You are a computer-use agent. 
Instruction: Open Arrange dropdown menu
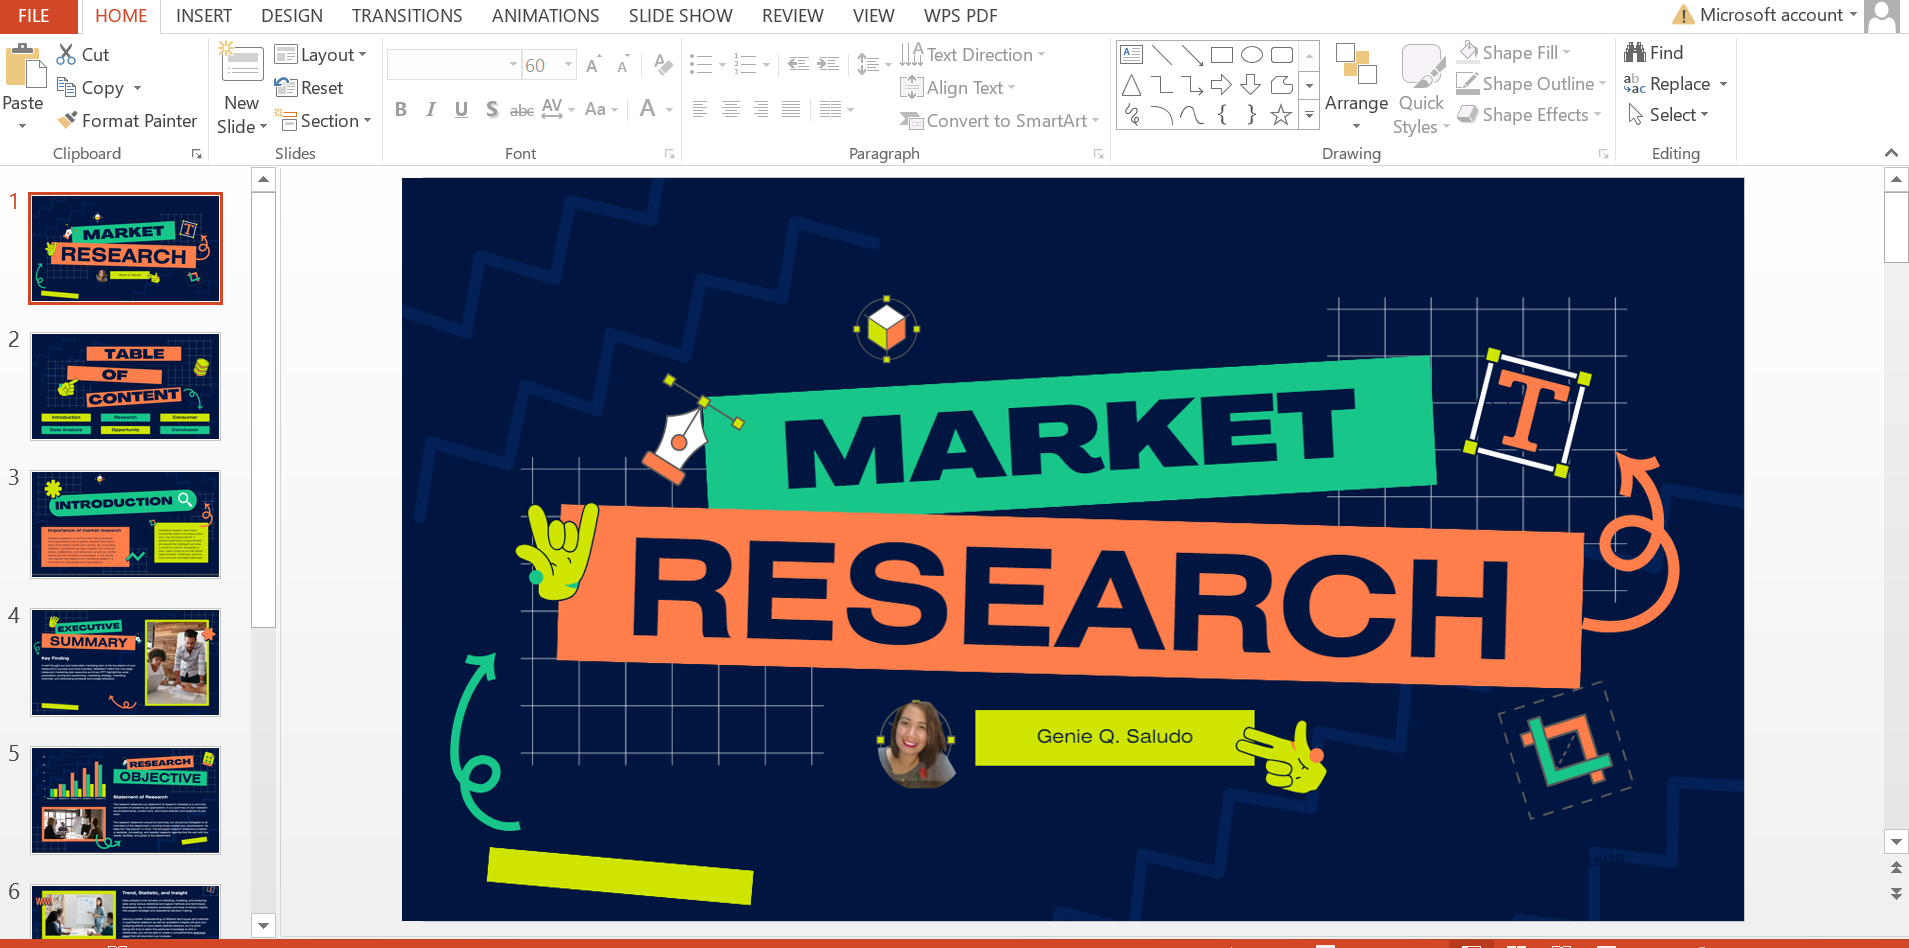tap(1356, 88)
